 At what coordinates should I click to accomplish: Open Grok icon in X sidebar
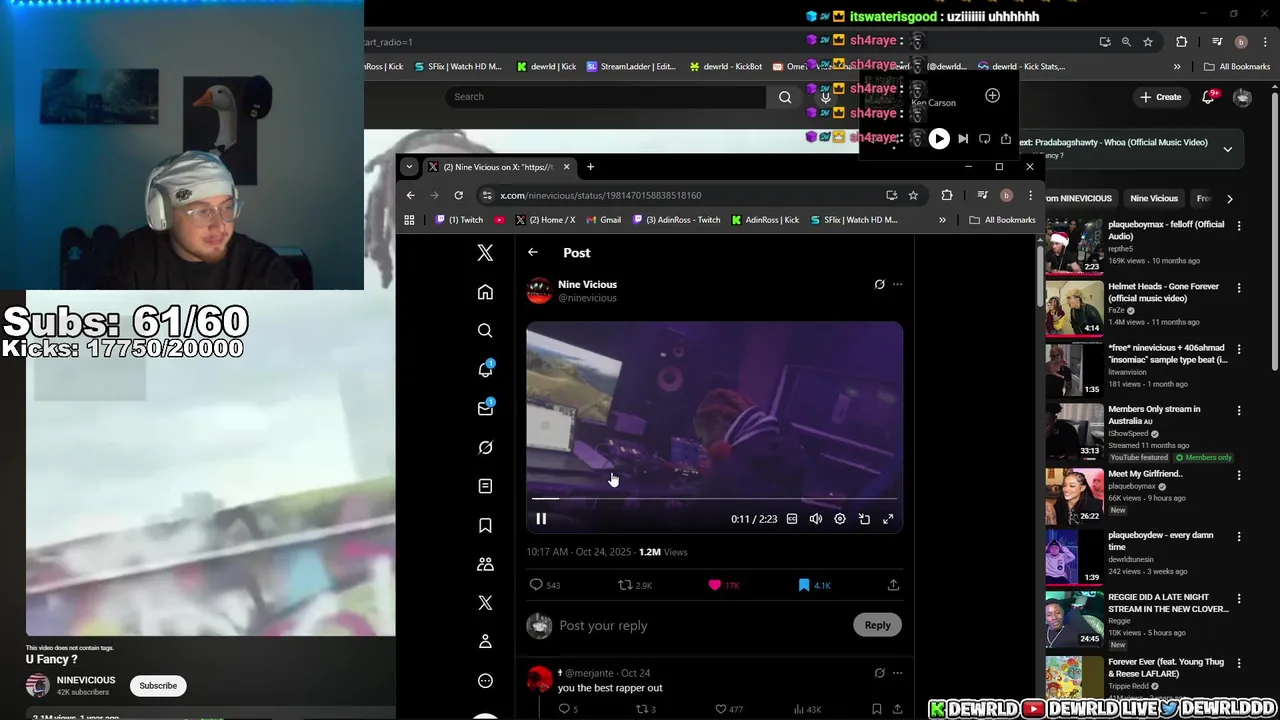(x=485, y=447)
